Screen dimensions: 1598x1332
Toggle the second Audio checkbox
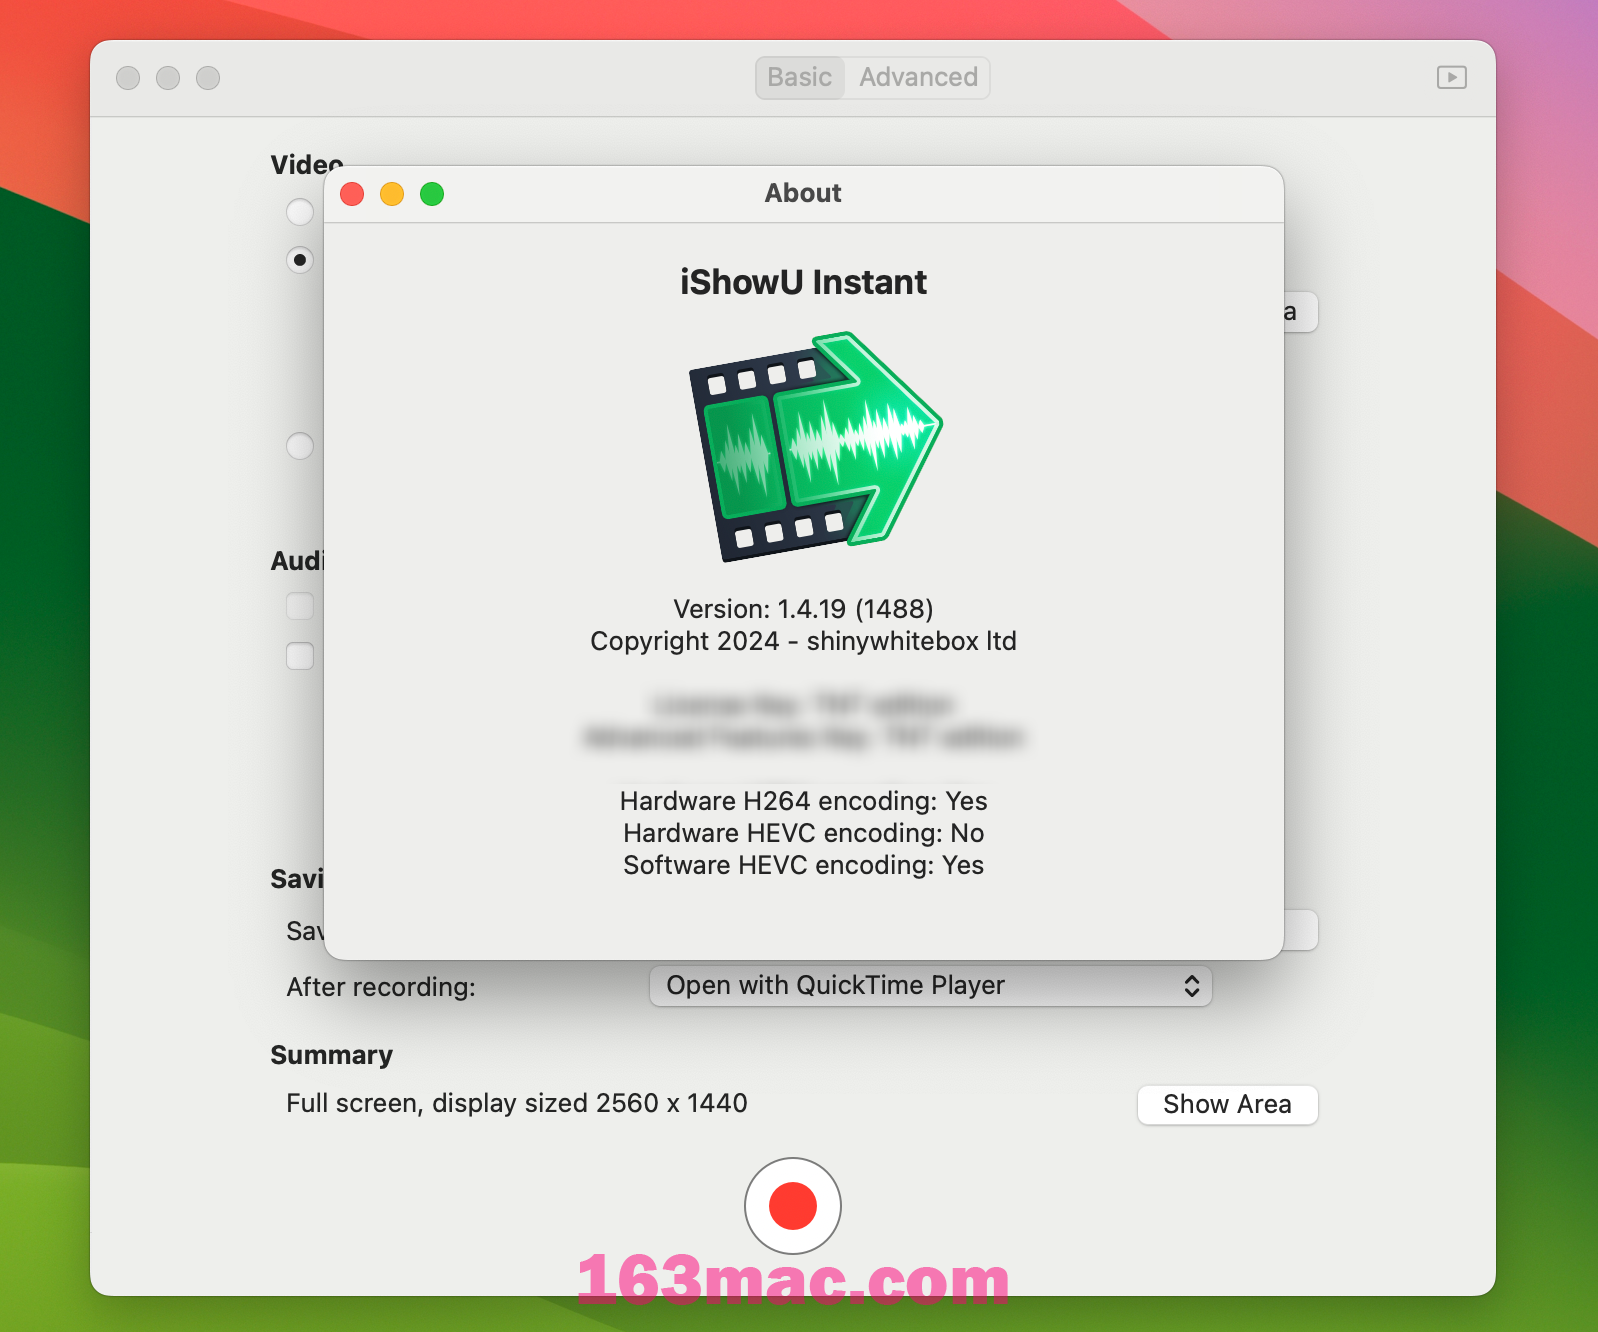(x=300, y=656)
